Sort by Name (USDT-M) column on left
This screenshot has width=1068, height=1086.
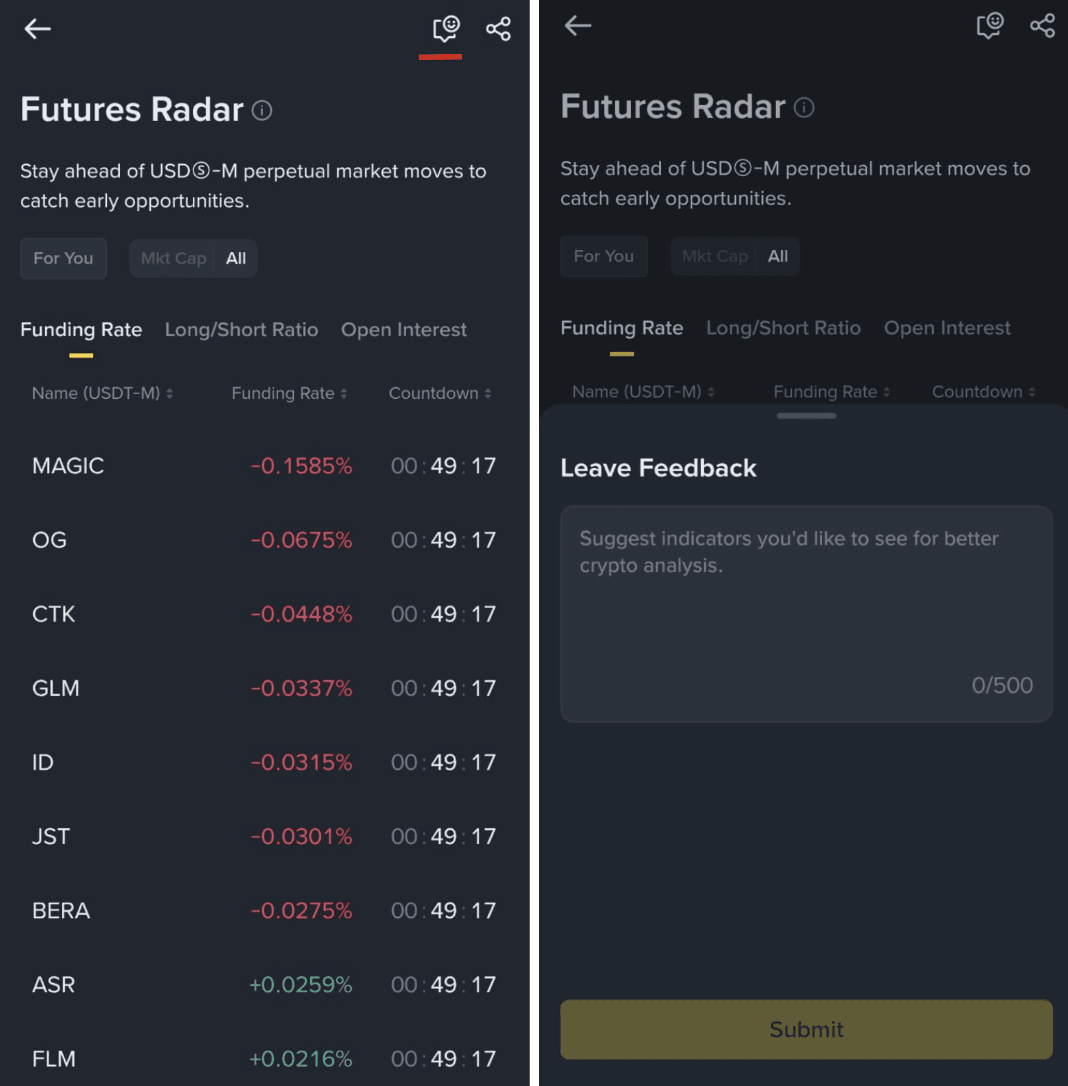102,393
